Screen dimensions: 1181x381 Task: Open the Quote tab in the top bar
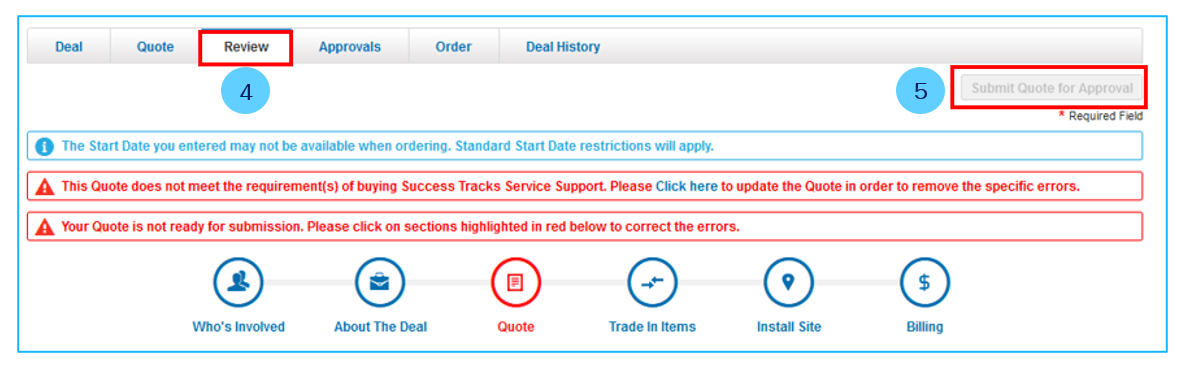tap(155, 47)
